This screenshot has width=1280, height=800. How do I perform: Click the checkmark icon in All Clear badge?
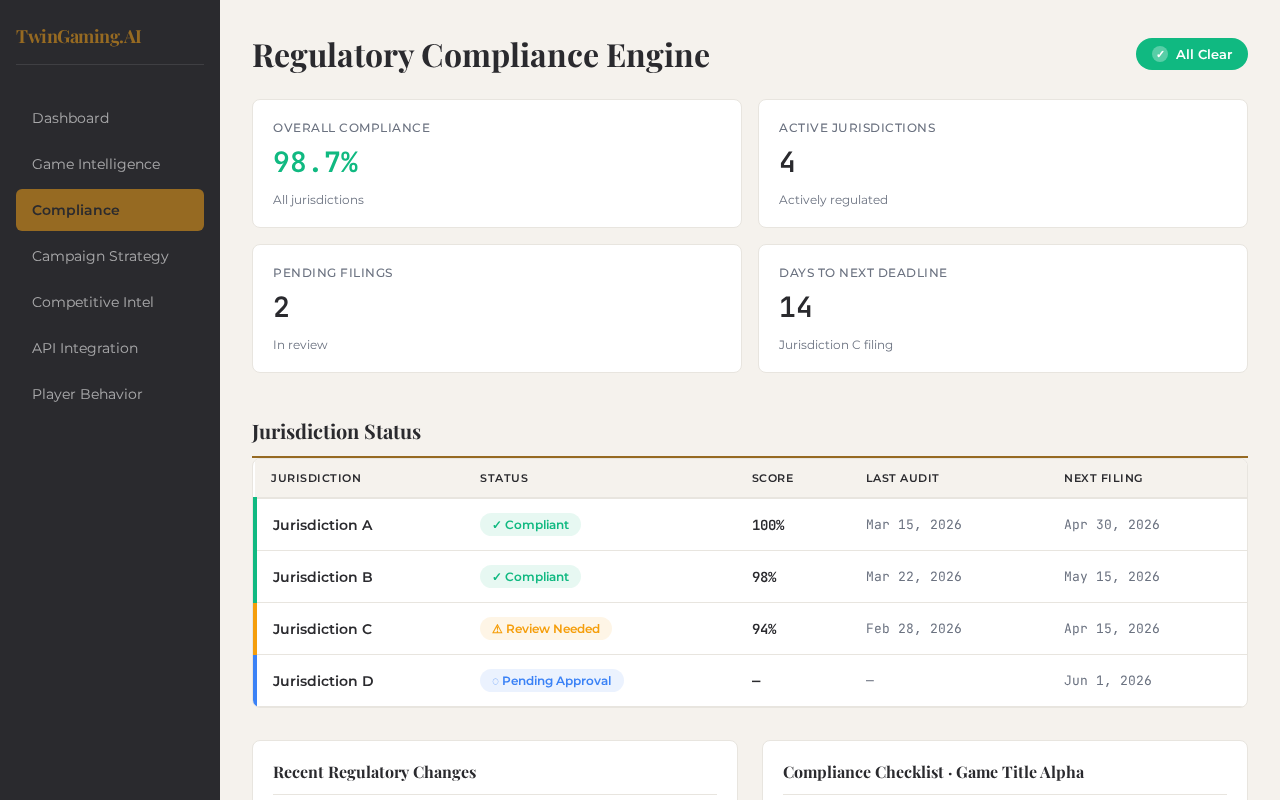pyautogui.click(x=1158, y=54)
